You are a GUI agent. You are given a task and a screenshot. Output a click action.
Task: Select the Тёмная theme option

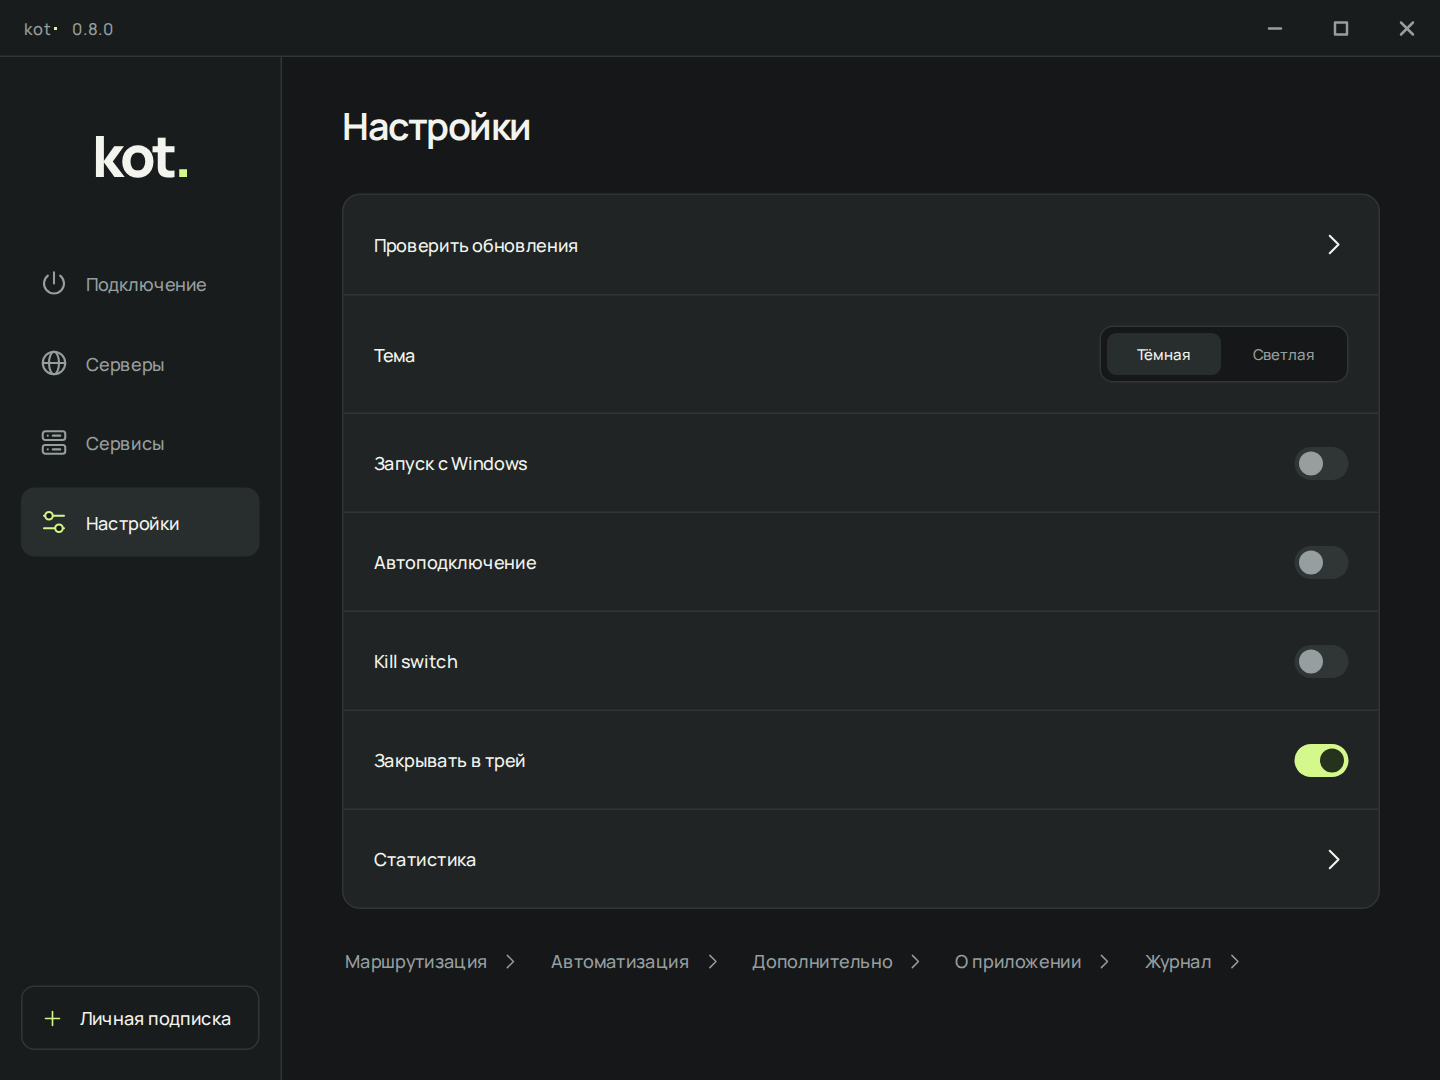1164,354
